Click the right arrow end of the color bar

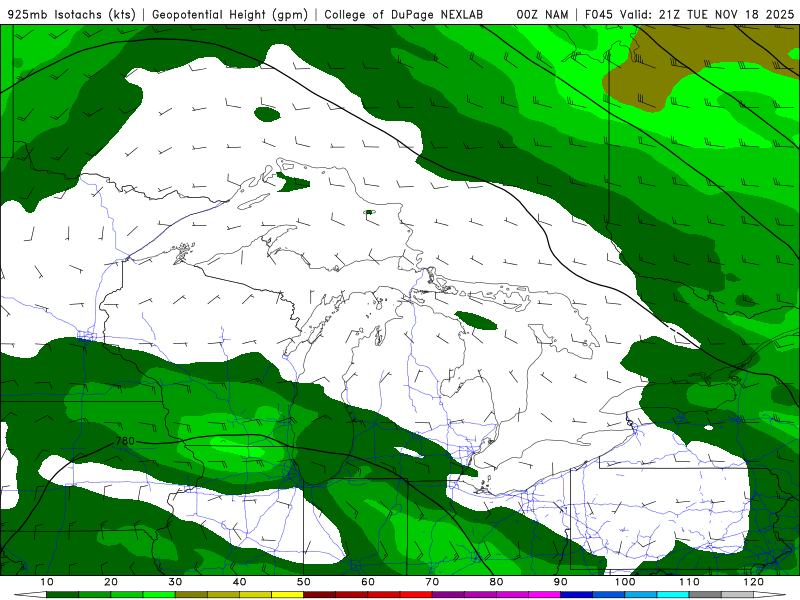pyautogui.click(x=770, y=595)
